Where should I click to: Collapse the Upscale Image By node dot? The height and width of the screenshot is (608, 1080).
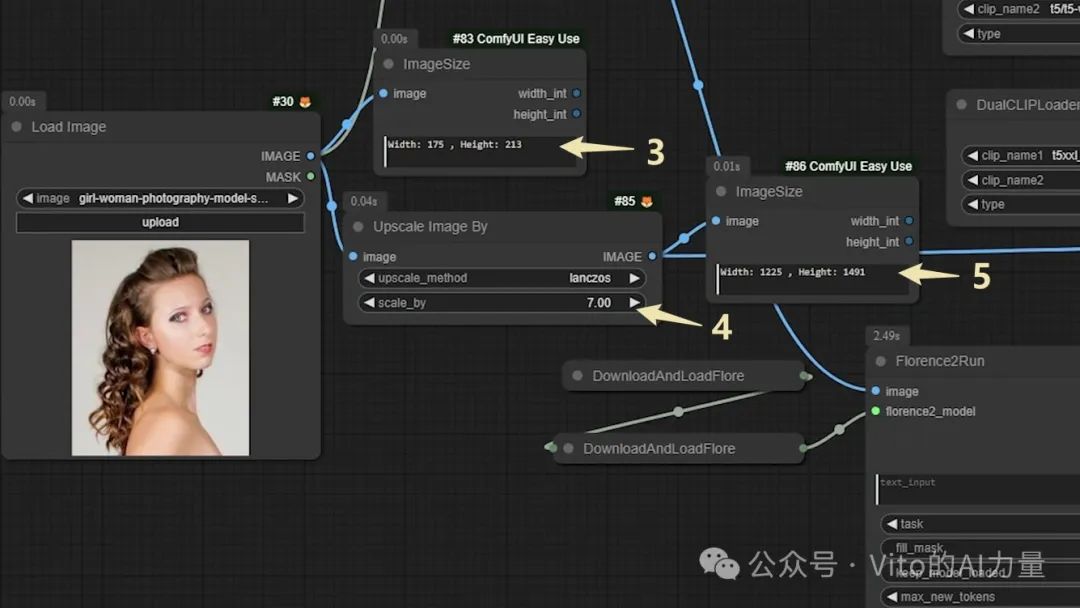tap(358, 227)
